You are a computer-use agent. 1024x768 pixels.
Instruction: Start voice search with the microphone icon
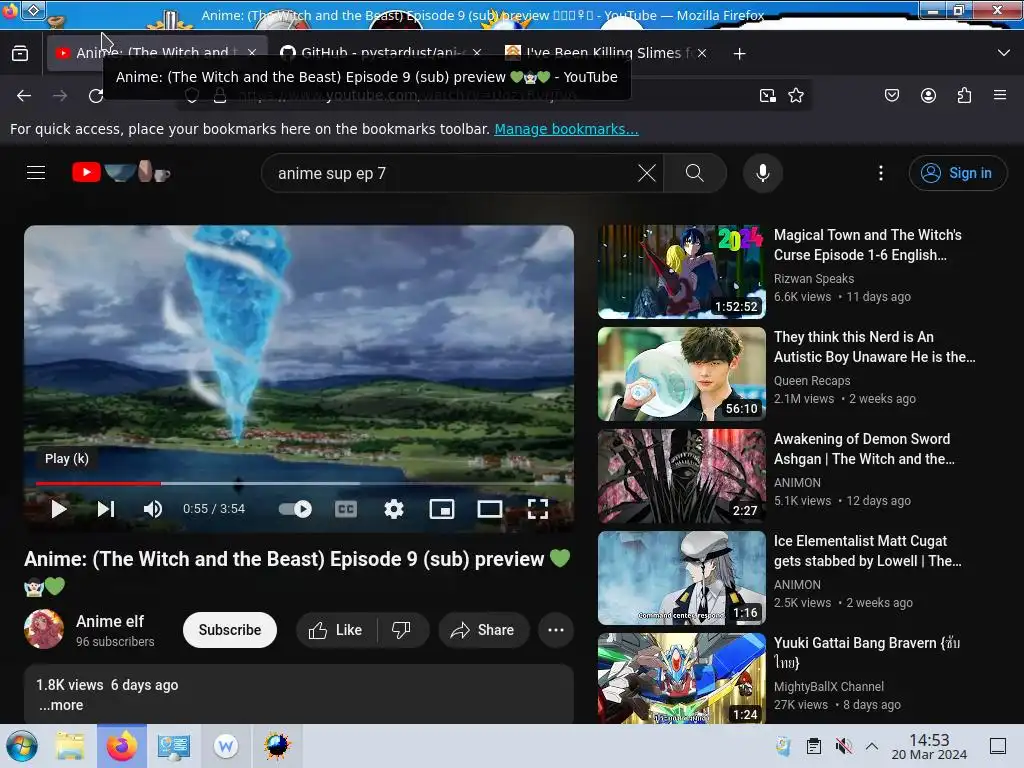762,173
